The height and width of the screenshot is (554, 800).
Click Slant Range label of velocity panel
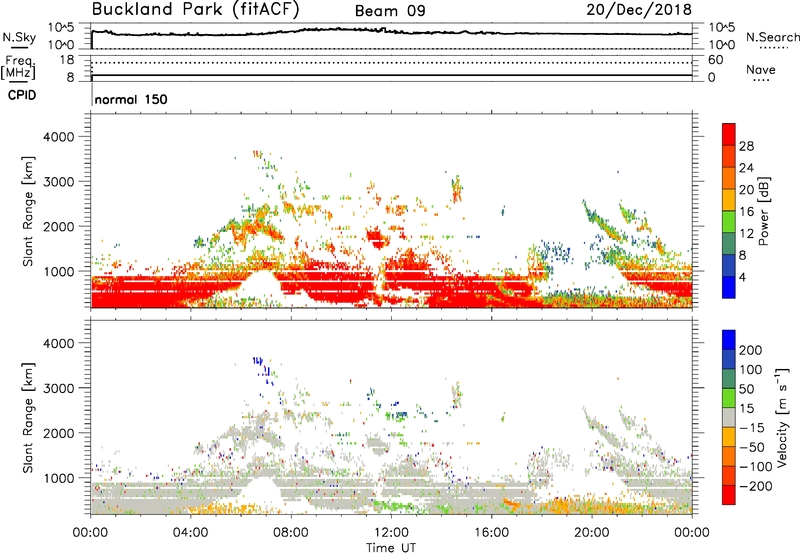28,418
